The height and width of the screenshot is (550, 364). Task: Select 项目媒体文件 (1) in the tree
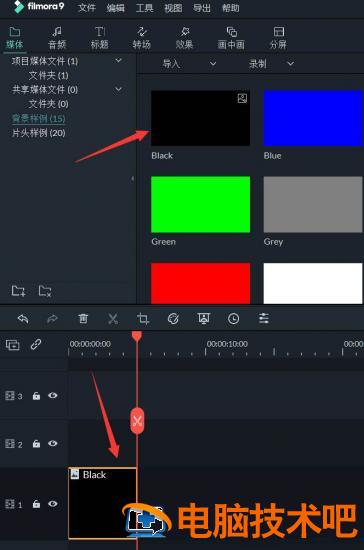[45, 61]
